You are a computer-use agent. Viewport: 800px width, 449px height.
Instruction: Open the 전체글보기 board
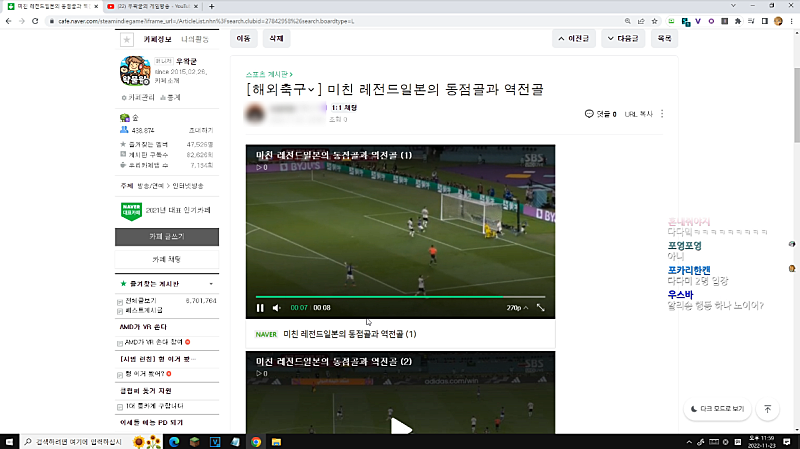coord(141,301)
